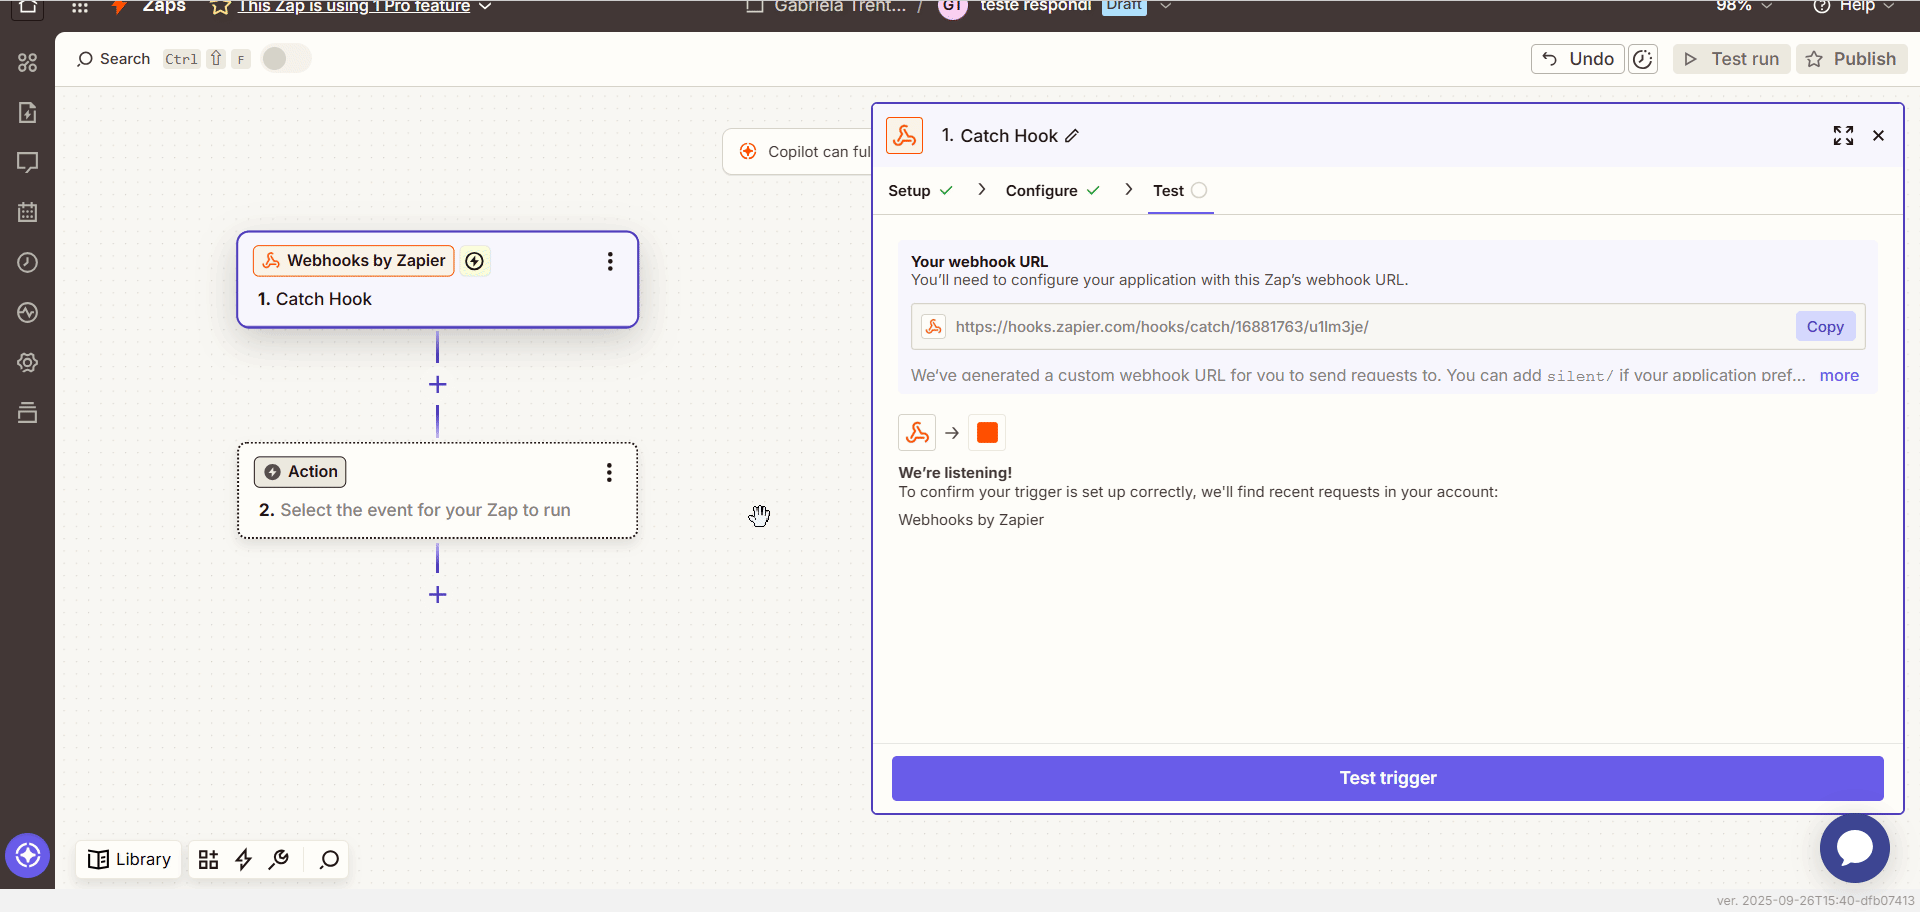
Task: Copy the webhook URL
Action: click(1825, 327)
